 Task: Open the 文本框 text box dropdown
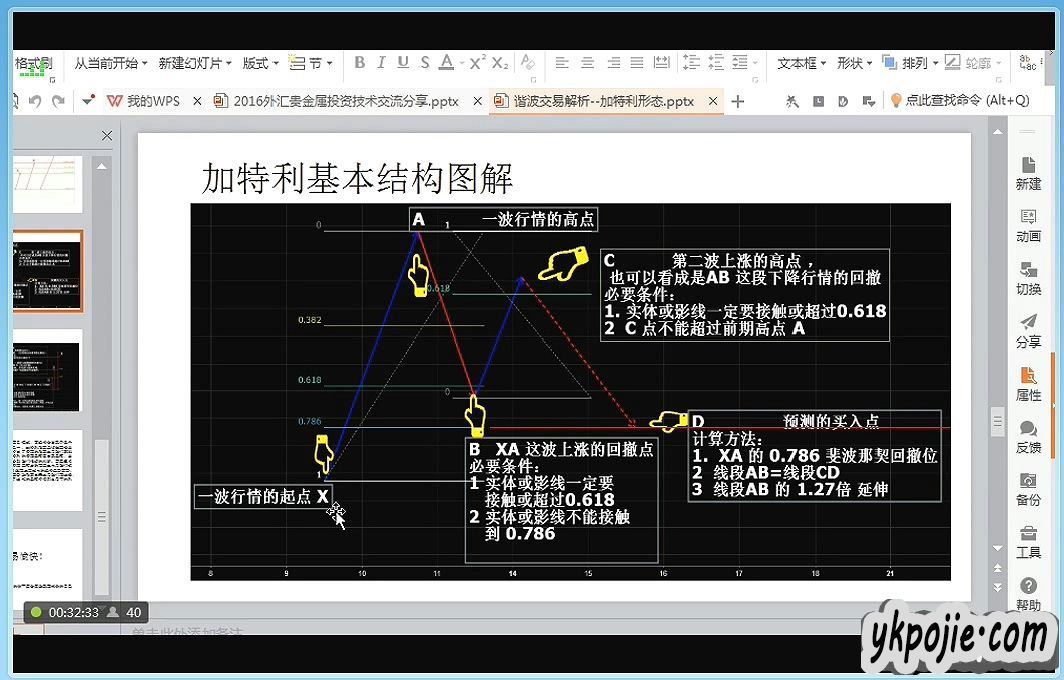tap(801, 63)
